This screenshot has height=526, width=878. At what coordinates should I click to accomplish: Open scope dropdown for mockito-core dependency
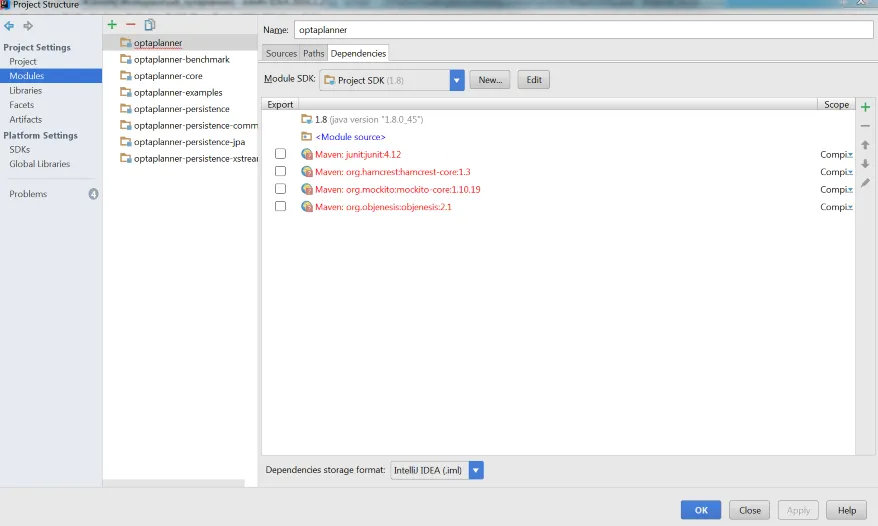pos(849,190)
